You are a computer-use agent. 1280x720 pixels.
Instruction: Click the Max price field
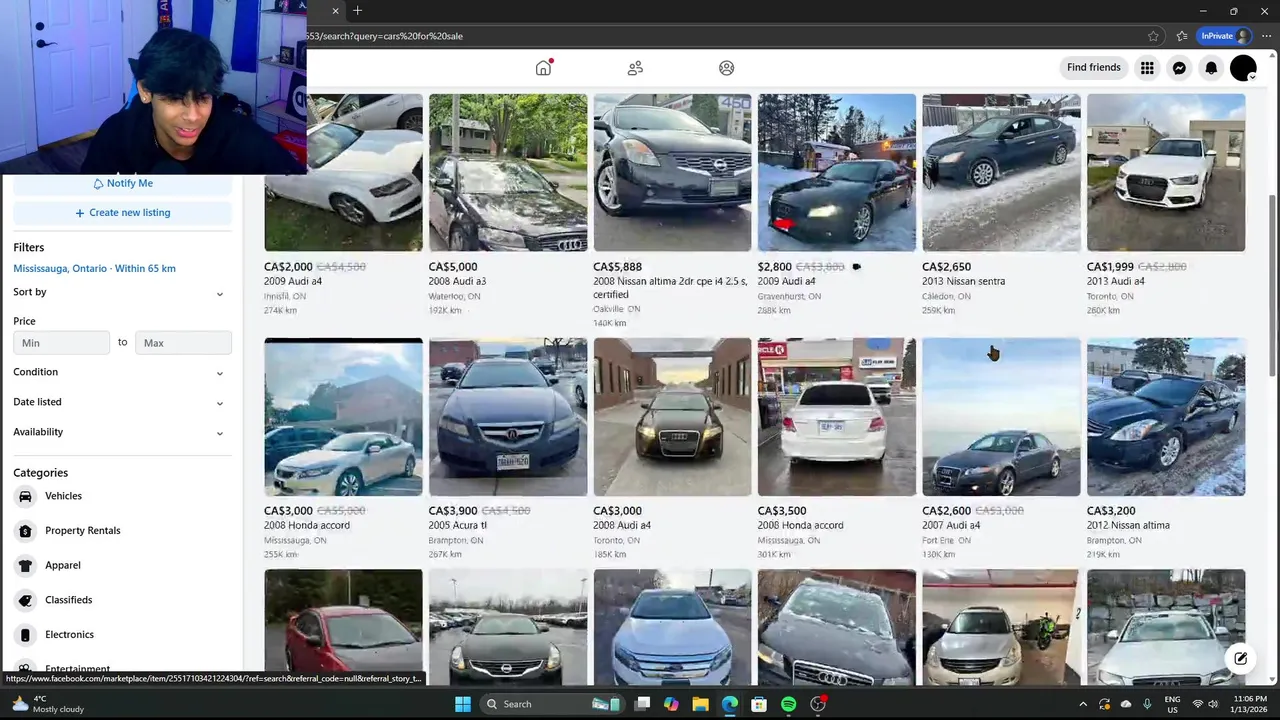point(183,343)
